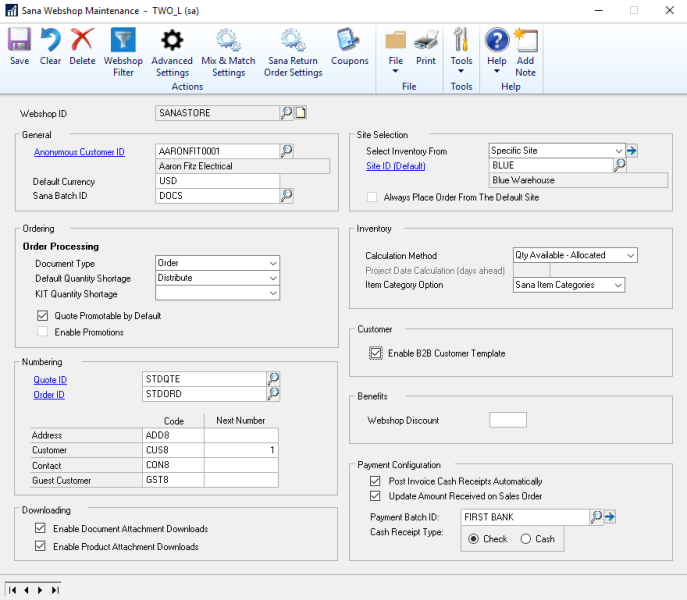Screen dimensions: 687x600
Task: Click the Webshop Discount input field
Action: (507, 420)
